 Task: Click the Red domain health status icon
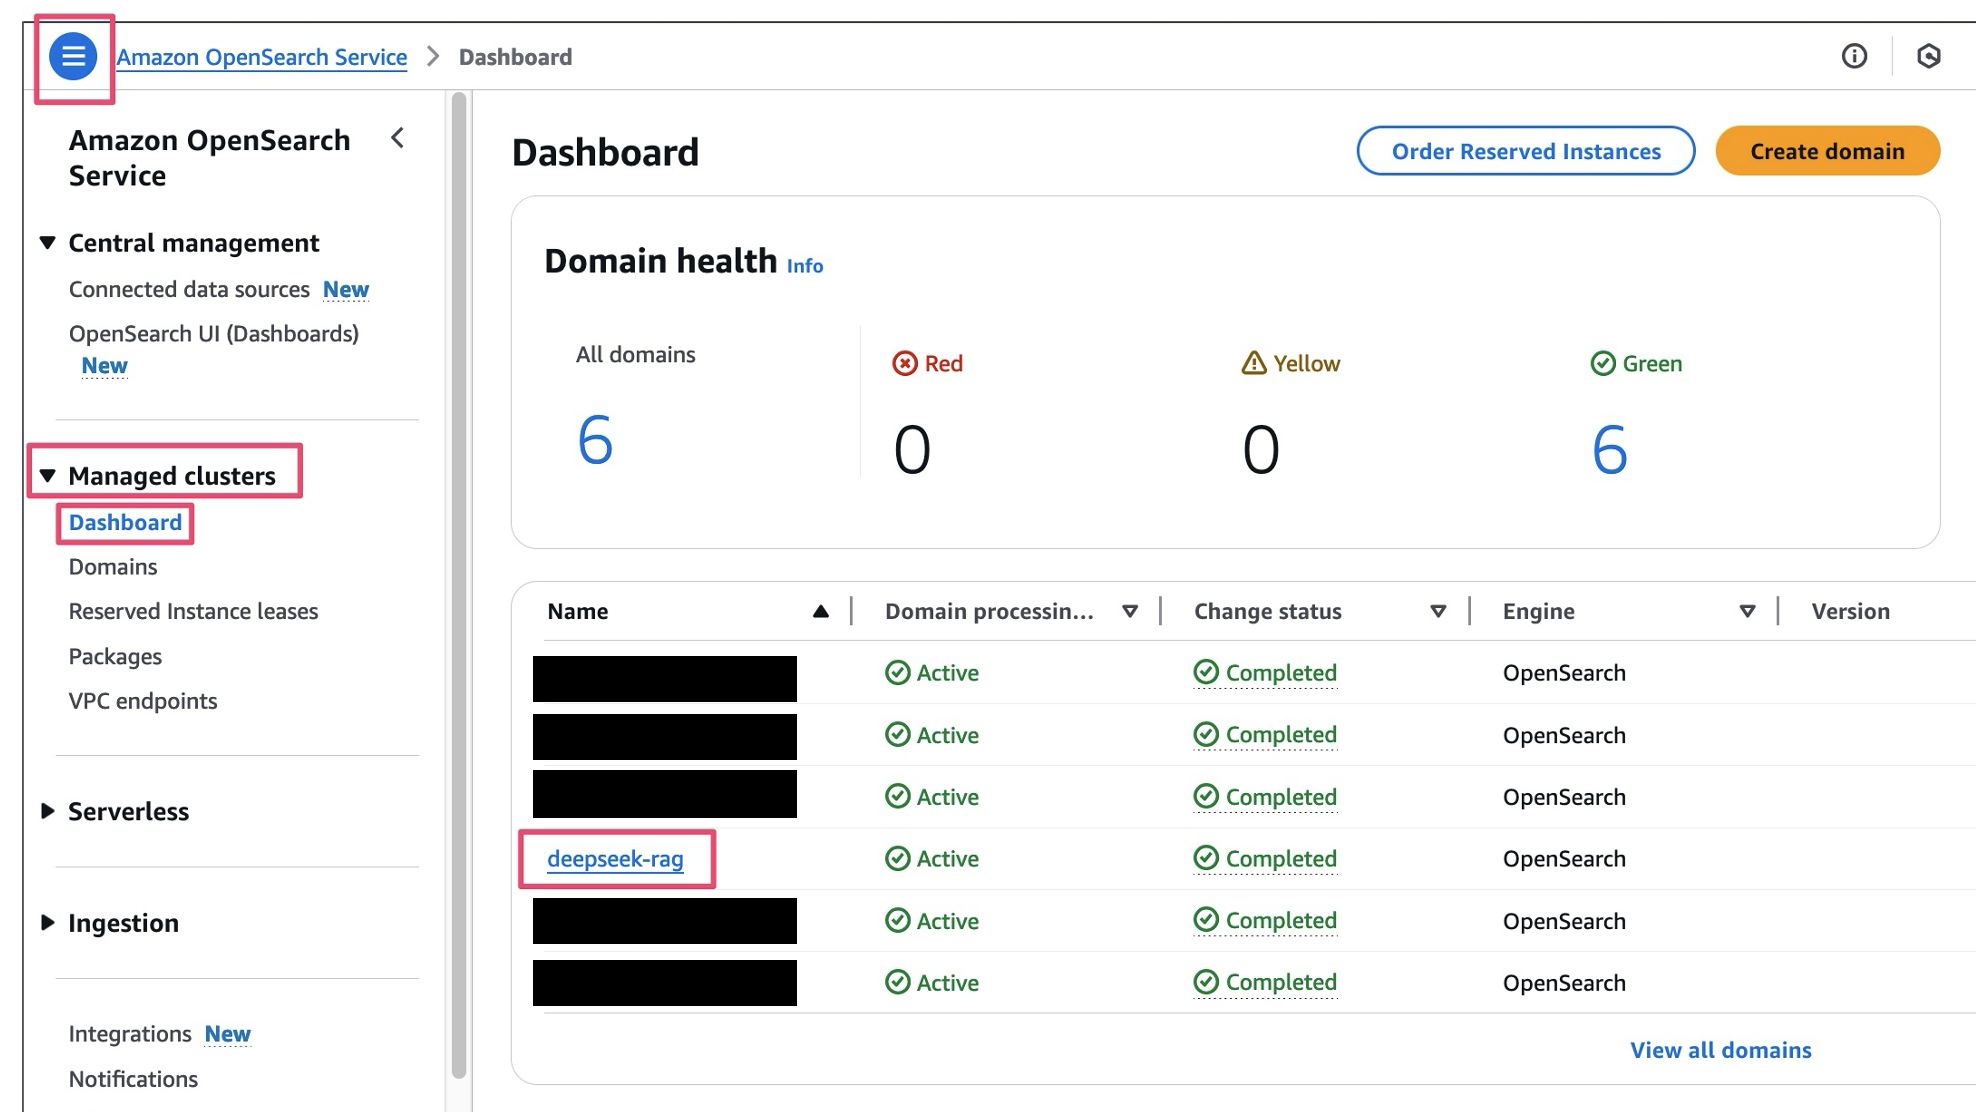point(905,363)
